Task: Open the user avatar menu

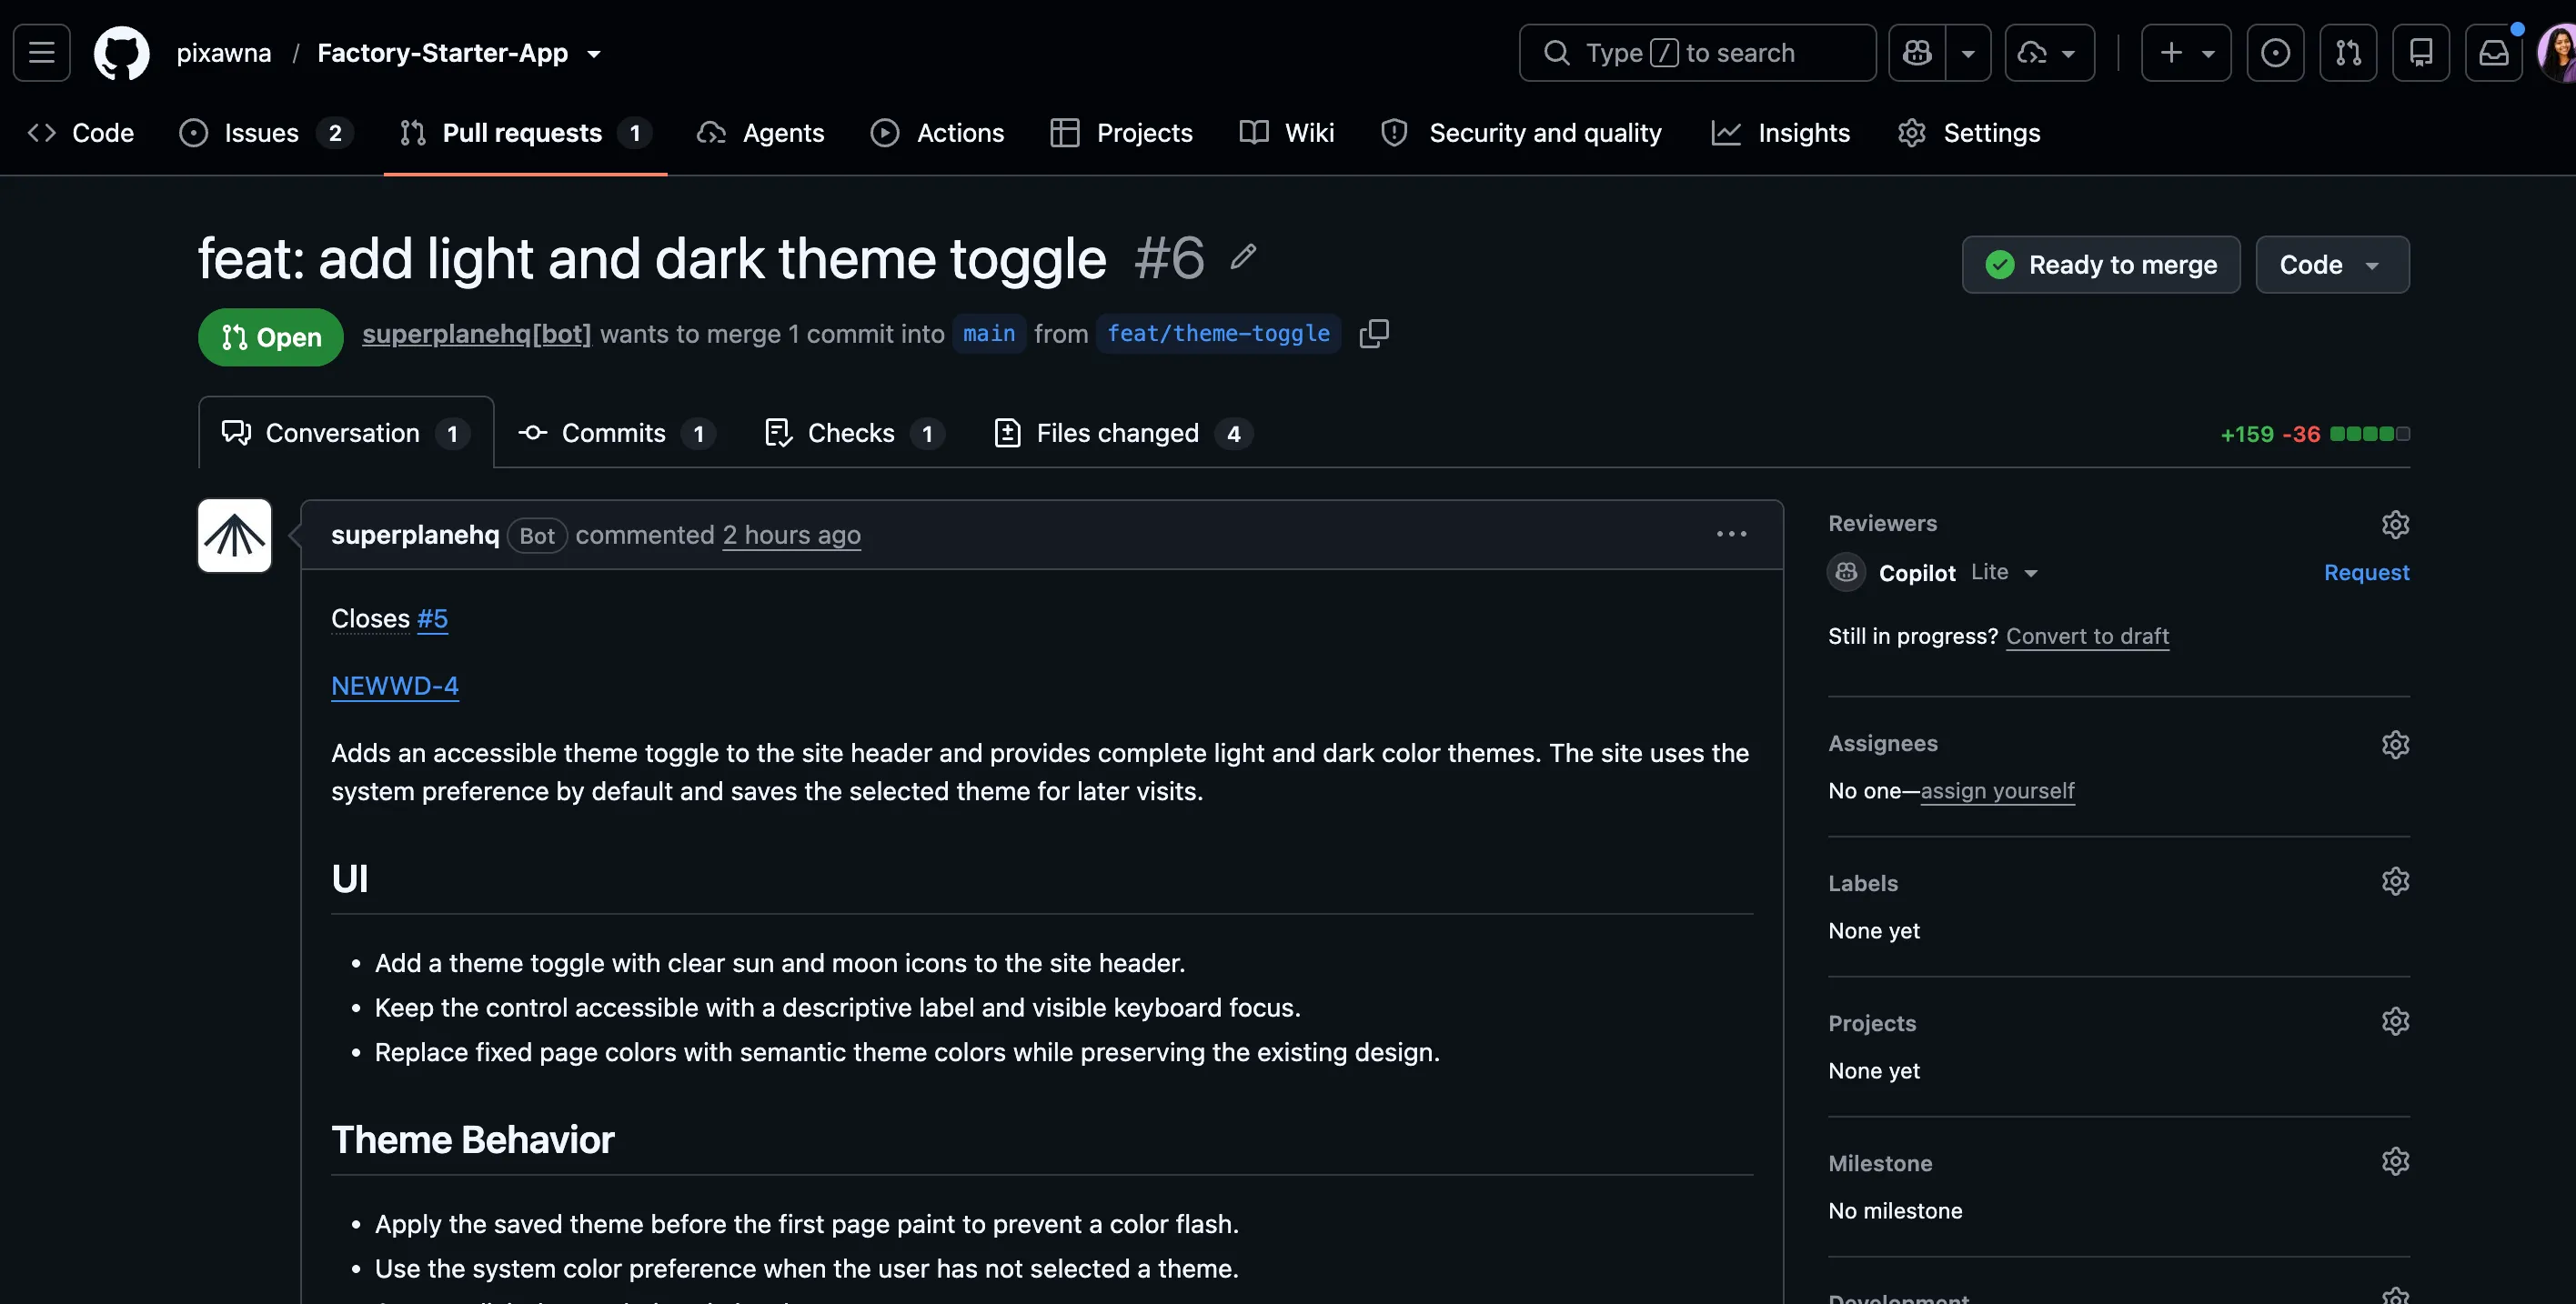Action: (x=2557, y=53)
